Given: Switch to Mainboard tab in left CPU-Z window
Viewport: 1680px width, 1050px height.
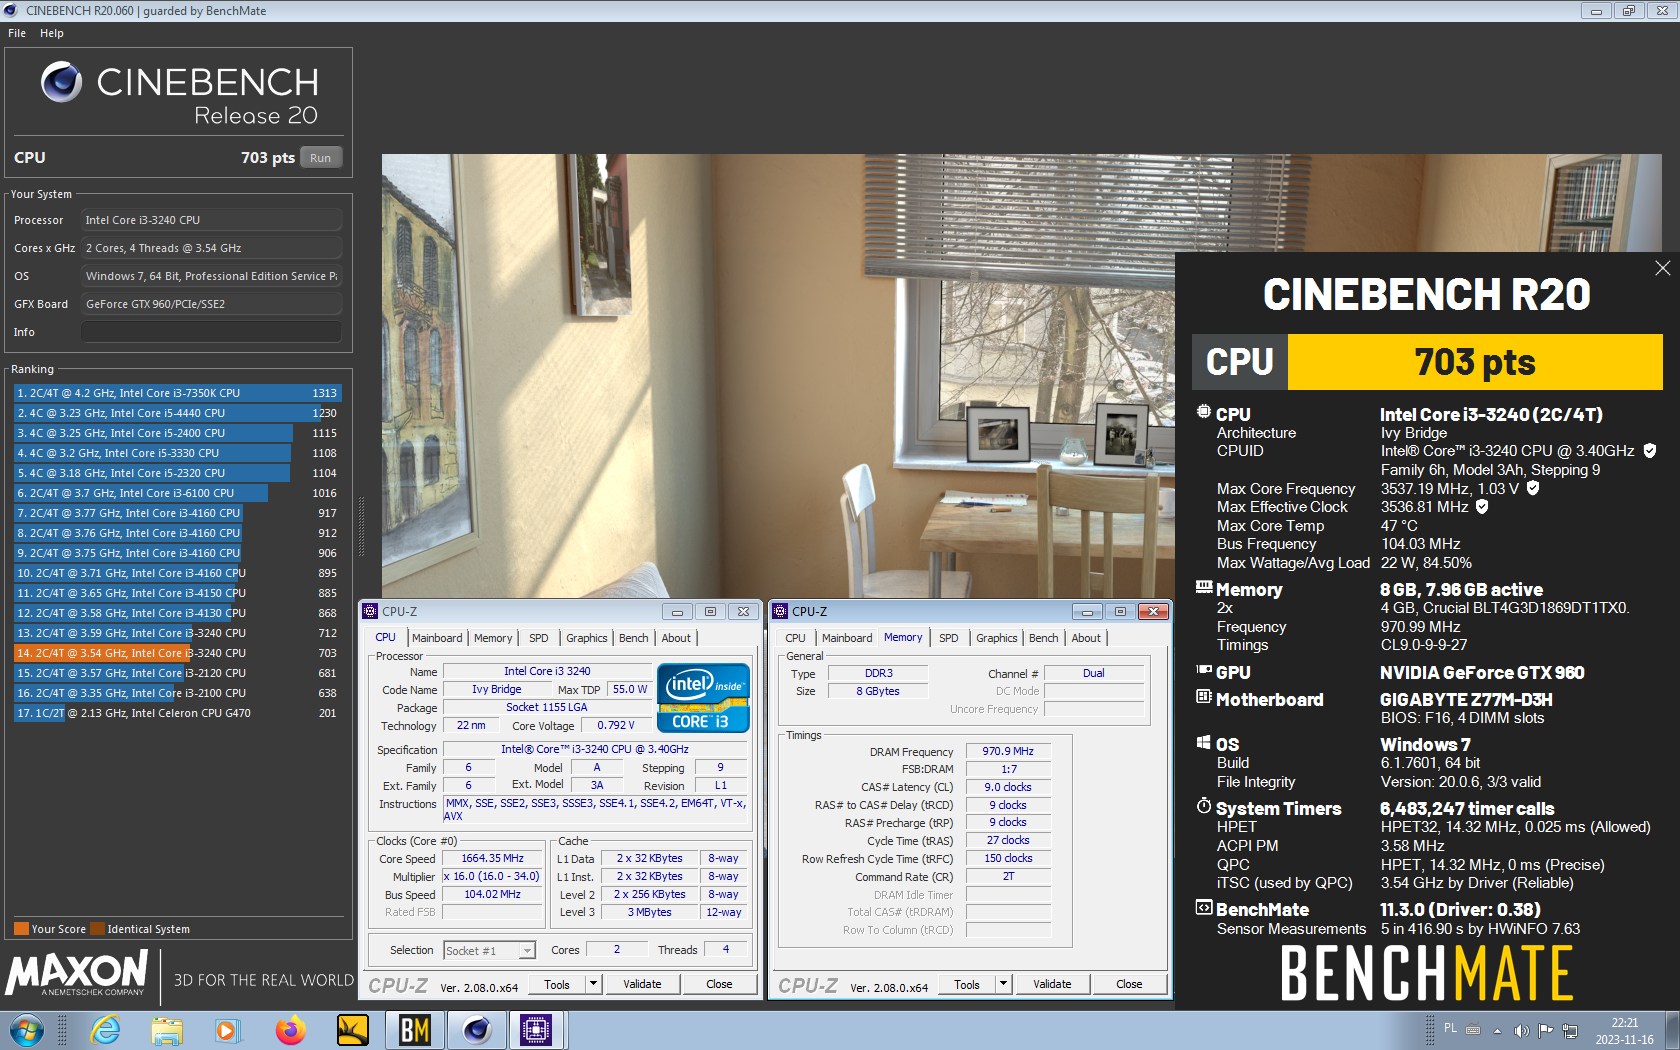Looking at the screenshot, I should pyautogui.click(x=437, y=638).
